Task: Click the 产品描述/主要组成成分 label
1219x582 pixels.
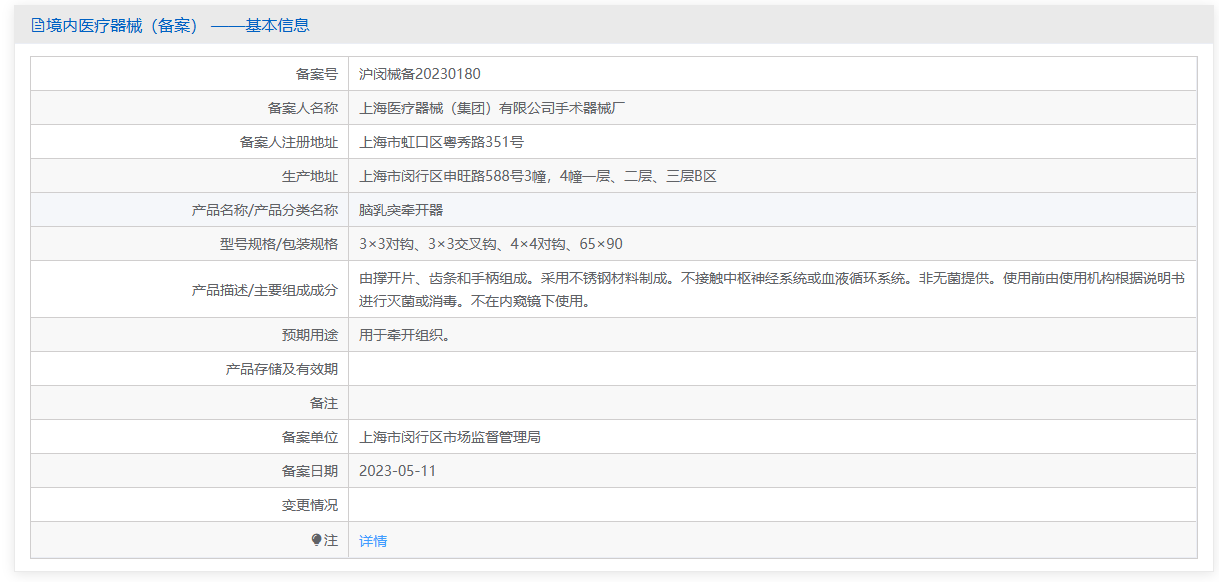Action: point(265,289)
